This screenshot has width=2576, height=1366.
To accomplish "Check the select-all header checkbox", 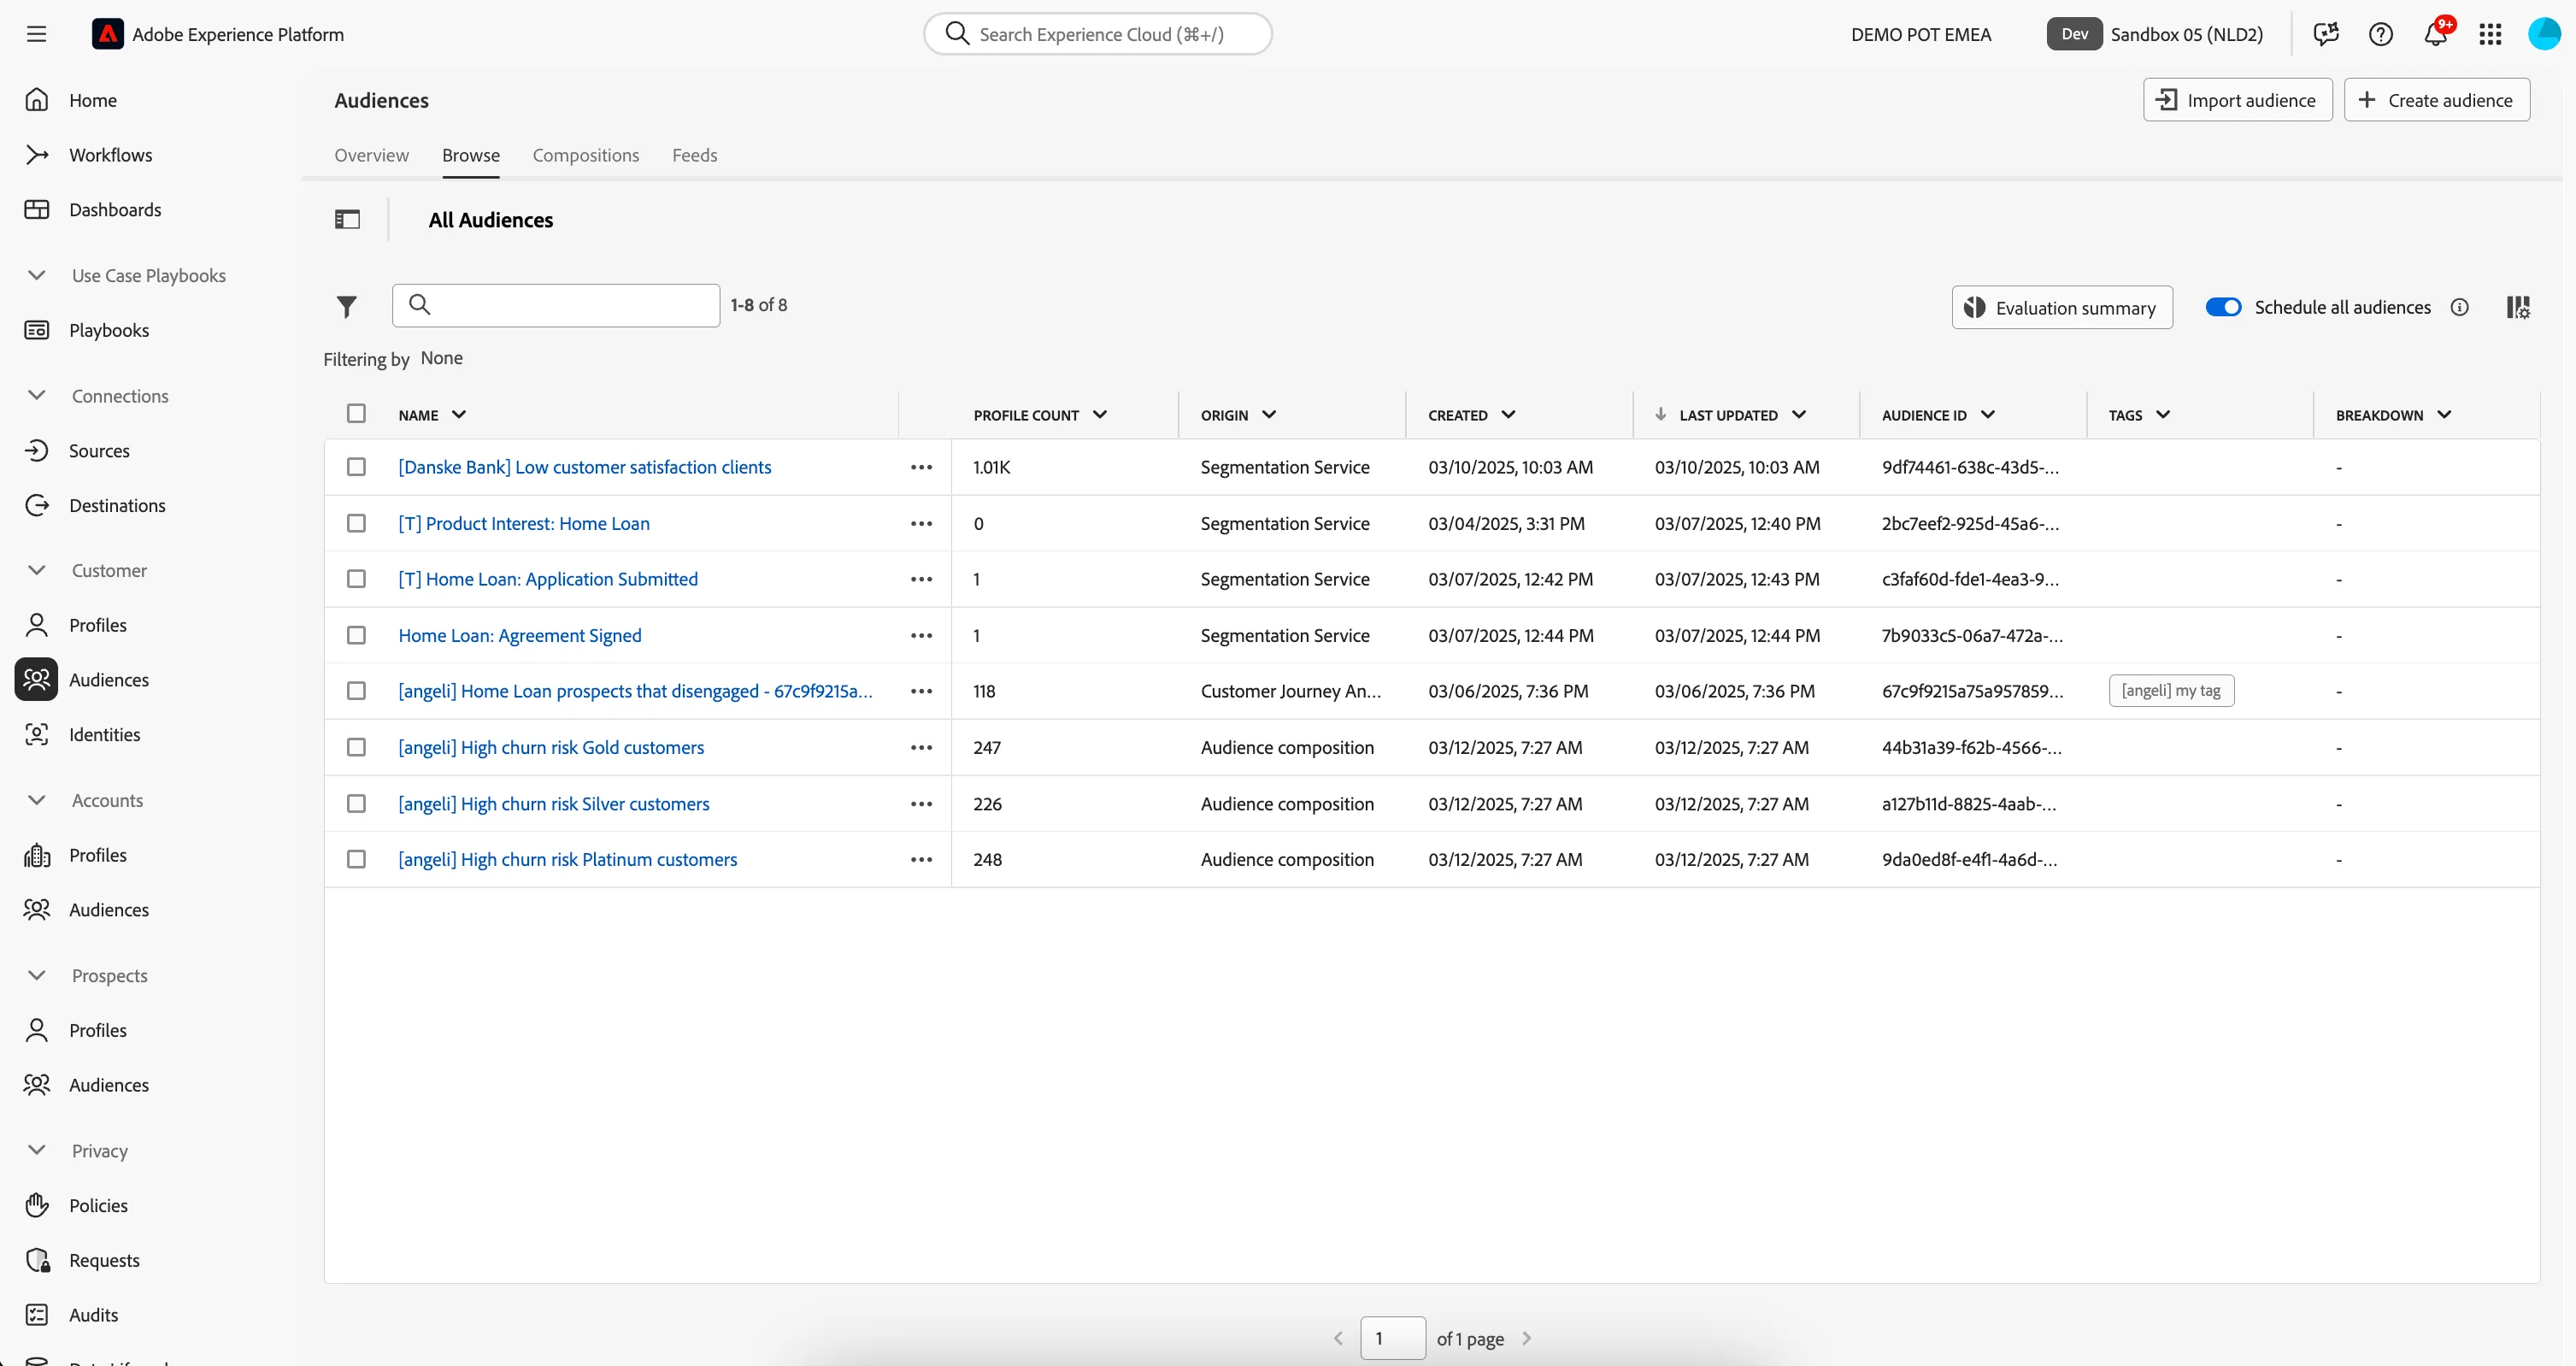I will [356, 413].
